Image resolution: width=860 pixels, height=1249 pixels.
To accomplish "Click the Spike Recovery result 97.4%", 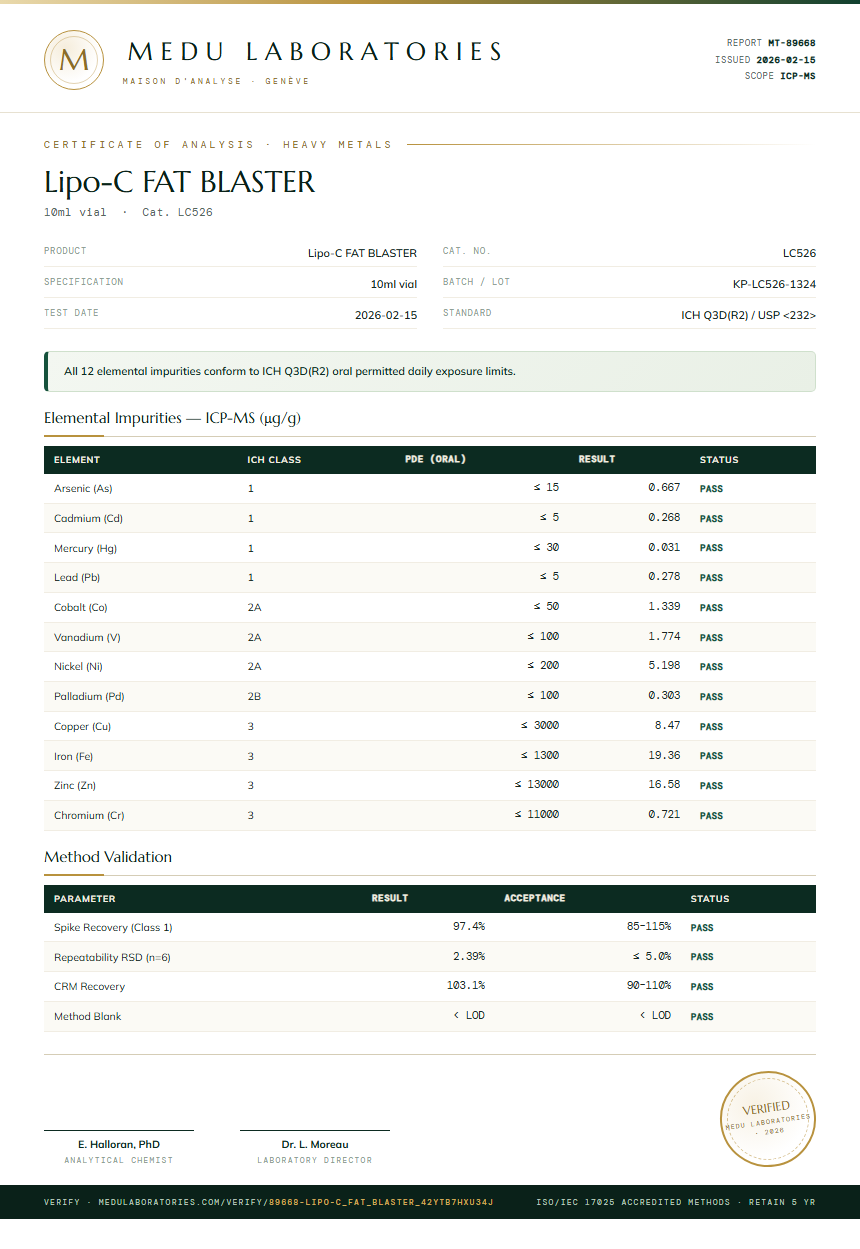I will (x=469, y=927).
